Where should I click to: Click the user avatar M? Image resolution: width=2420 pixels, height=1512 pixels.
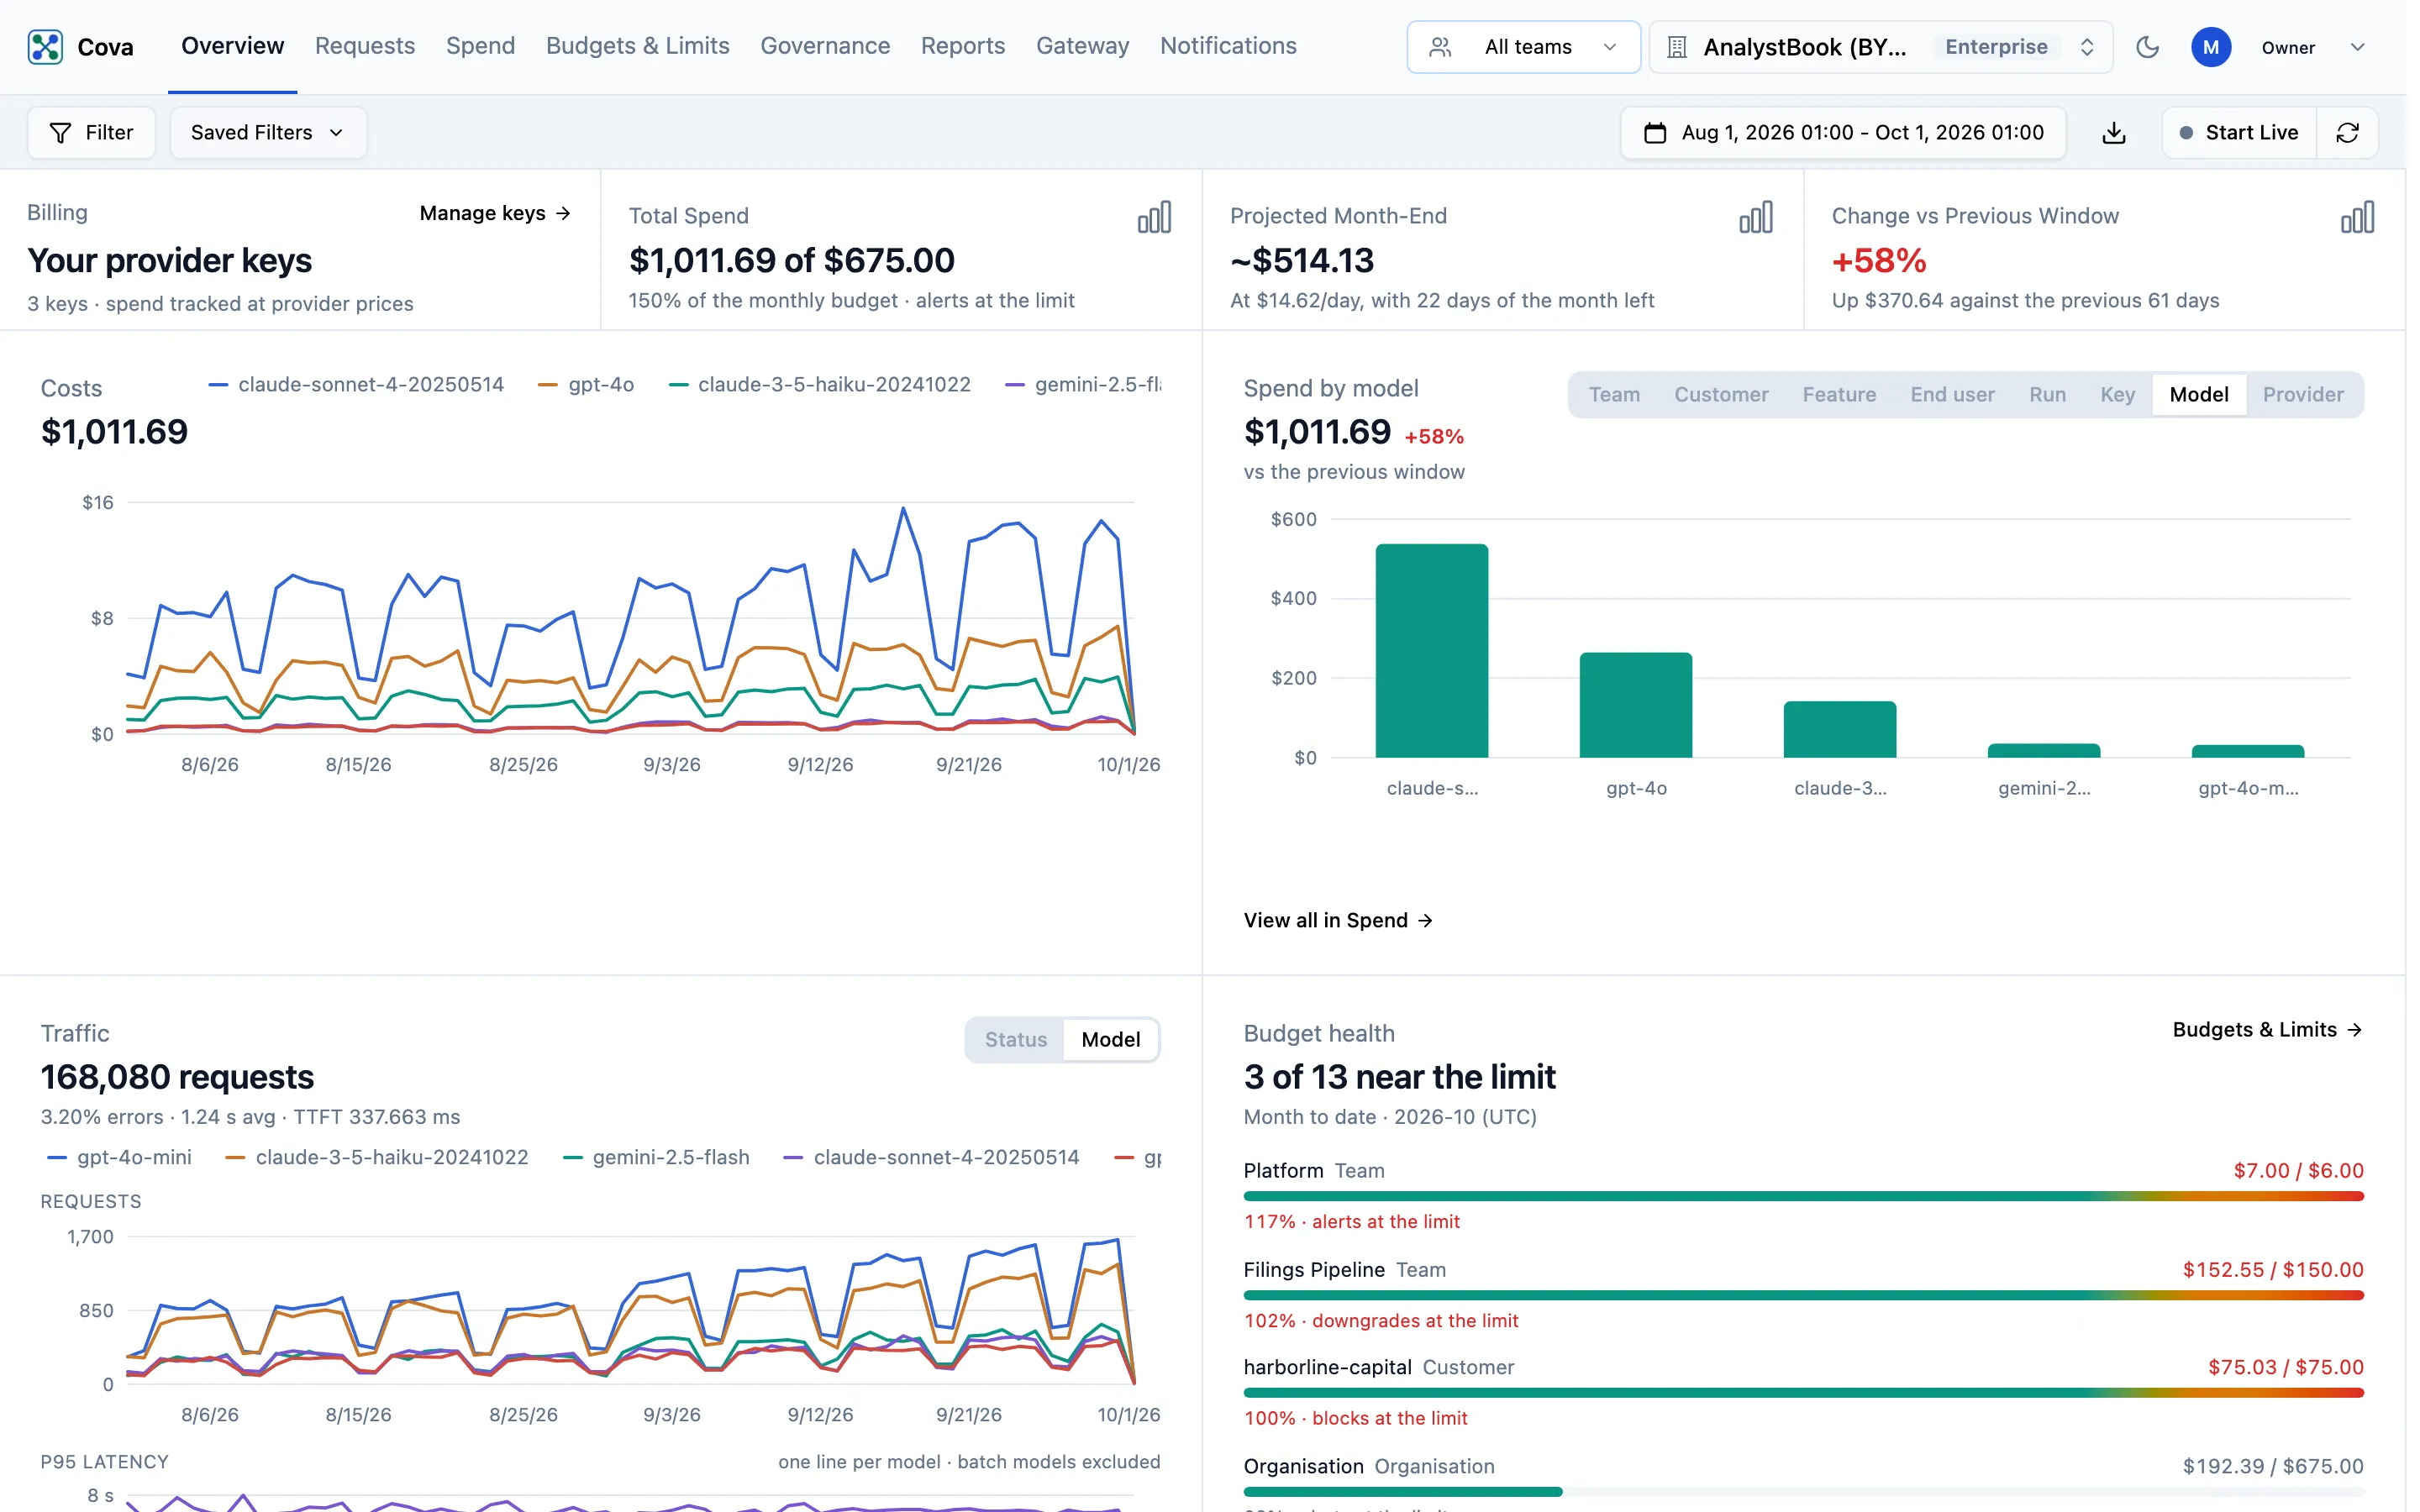click(x=2211, y=47)
